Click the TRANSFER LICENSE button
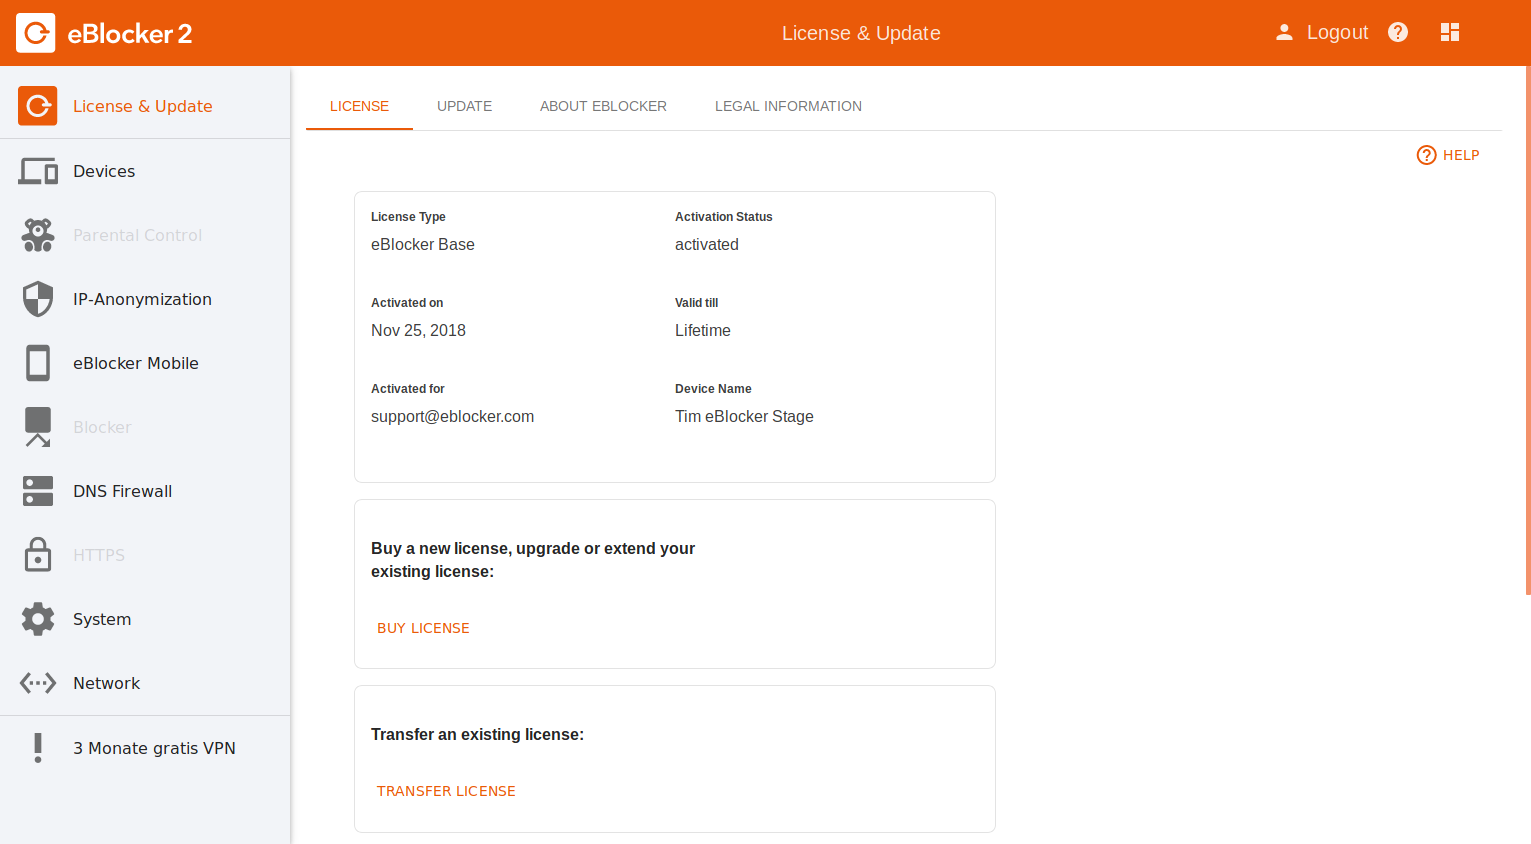Viewport: 1531px width, 844px height. 446,791
